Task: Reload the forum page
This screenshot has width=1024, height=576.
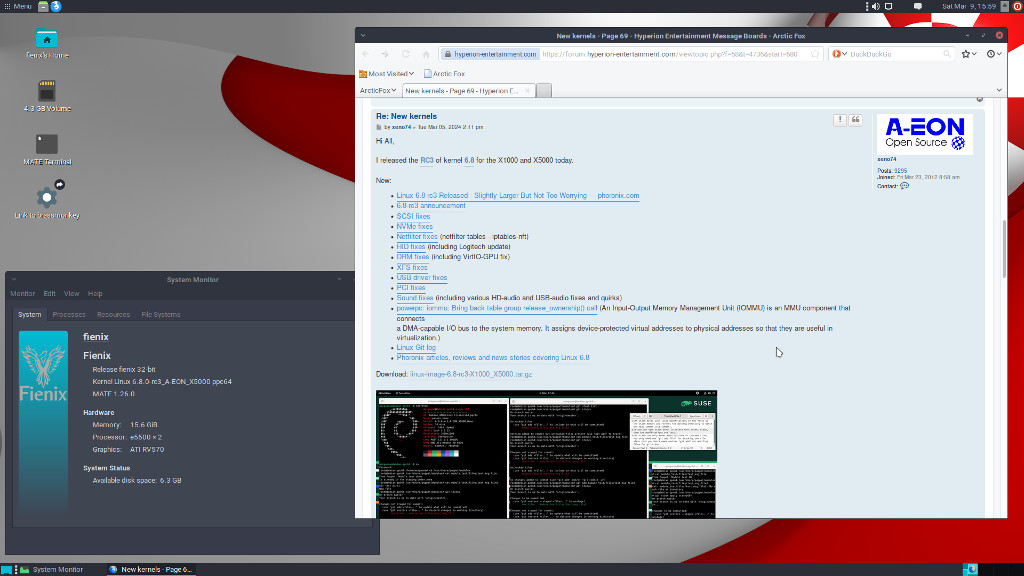Action: click(406, 54)
